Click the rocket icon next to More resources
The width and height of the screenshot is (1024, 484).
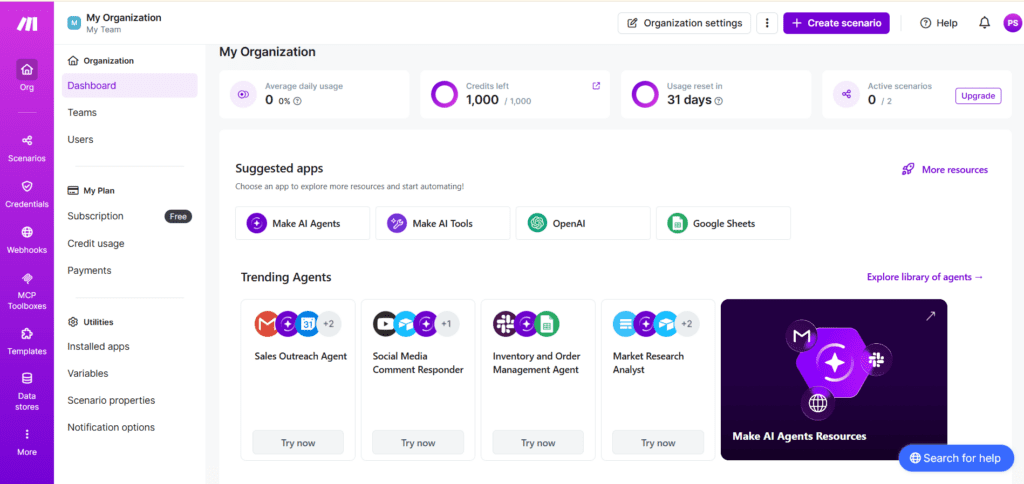pyautogui.click(x=908, y=170)
